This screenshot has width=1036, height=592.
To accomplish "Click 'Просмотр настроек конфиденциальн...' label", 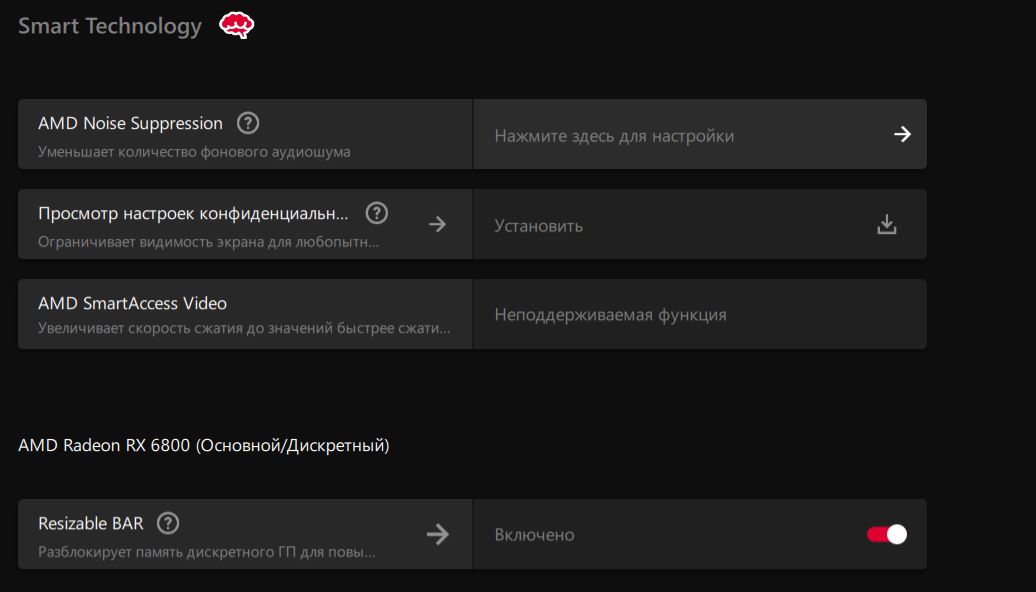I will coord(193,213).
